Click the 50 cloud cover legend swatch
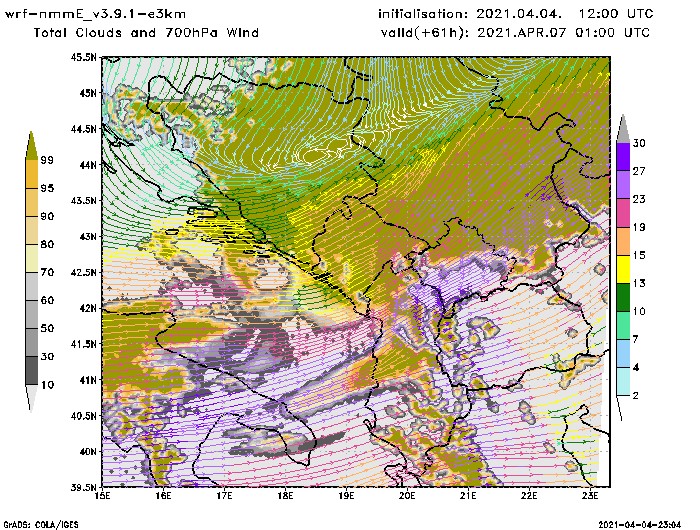 (x=31, y=342)
